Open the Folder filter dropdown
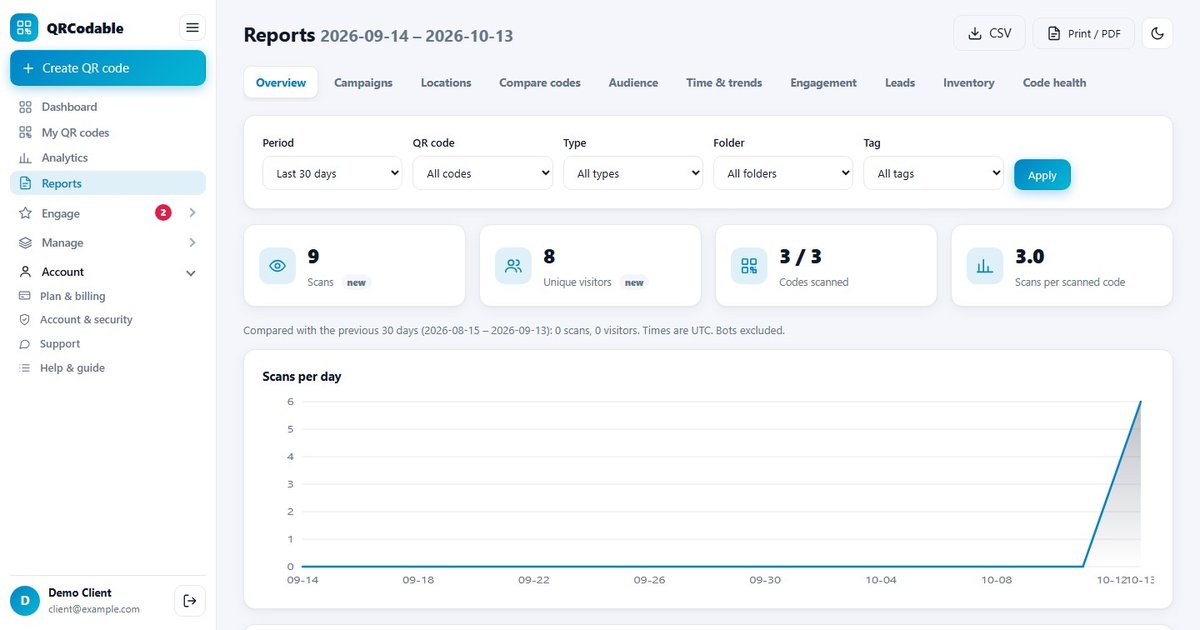The width and height of the screenshot is (1200, 630). (783, 173)
